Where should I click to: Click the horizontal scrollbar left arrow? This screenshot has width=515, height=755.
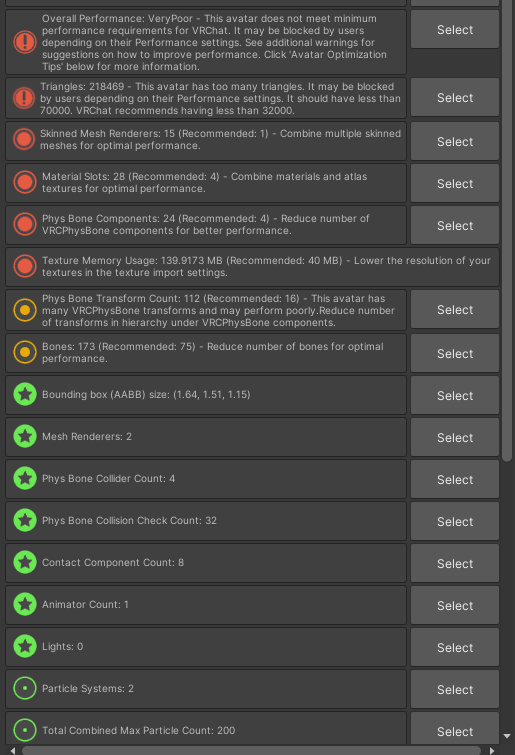13,751
